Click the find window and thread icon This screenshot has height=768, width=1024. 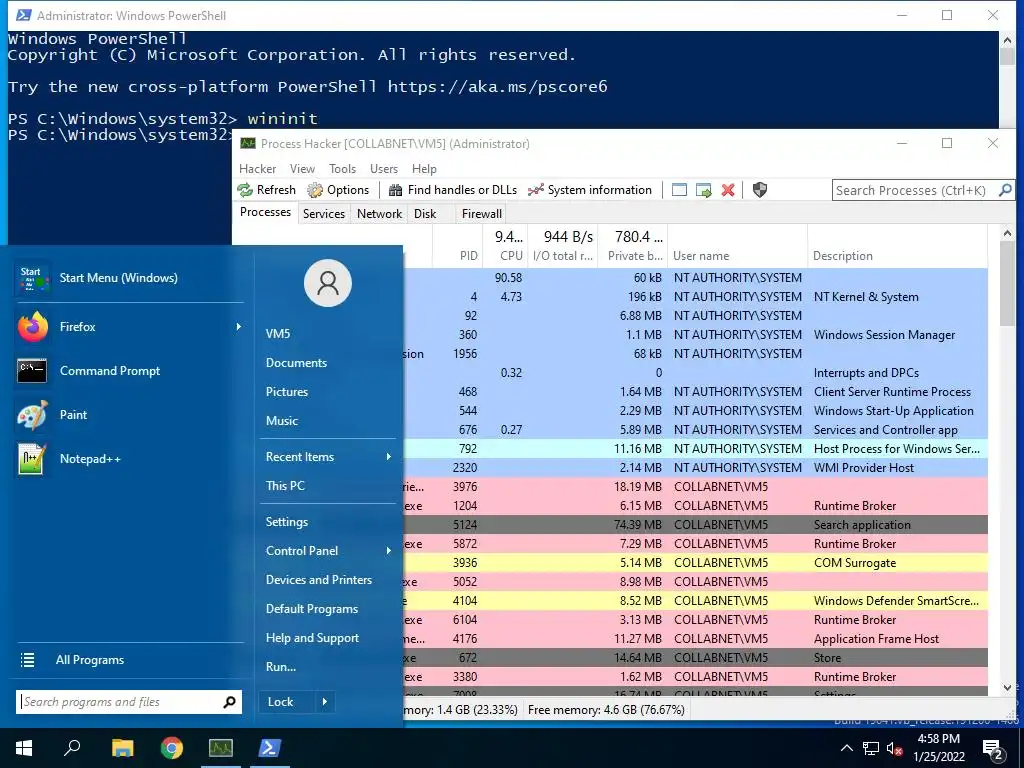coord(703,190)
